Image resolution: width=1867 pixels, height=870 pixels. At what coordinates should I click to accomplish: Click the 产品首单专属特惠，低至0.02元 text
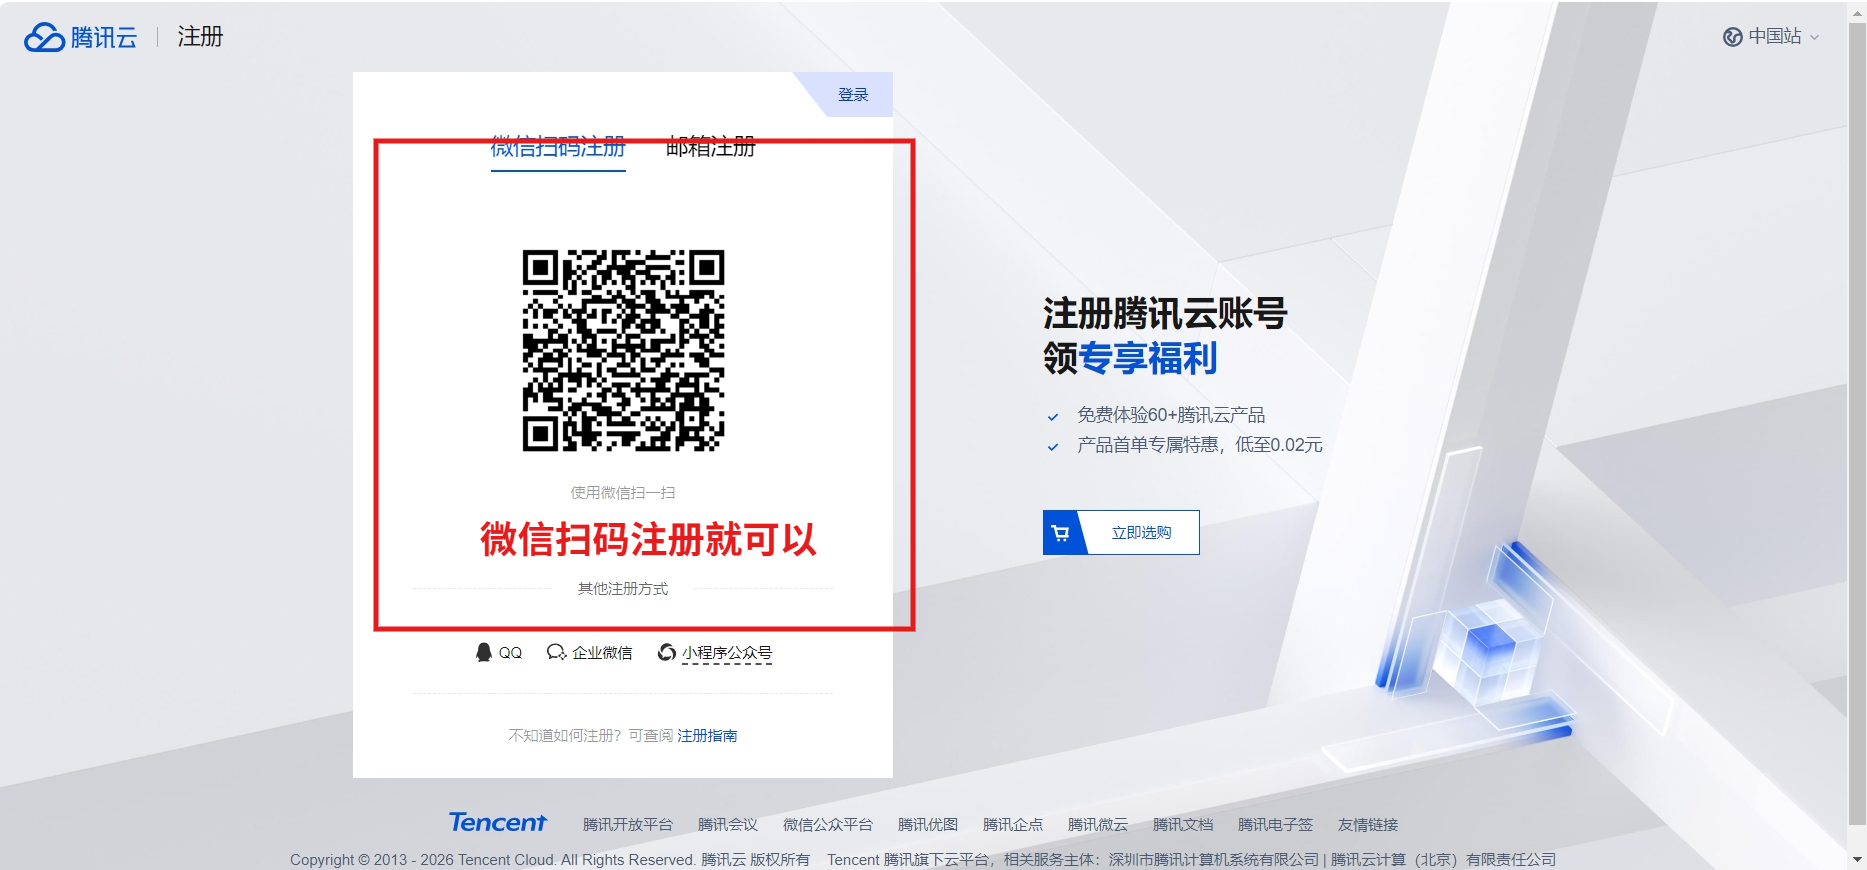(x=1200, y=445)
